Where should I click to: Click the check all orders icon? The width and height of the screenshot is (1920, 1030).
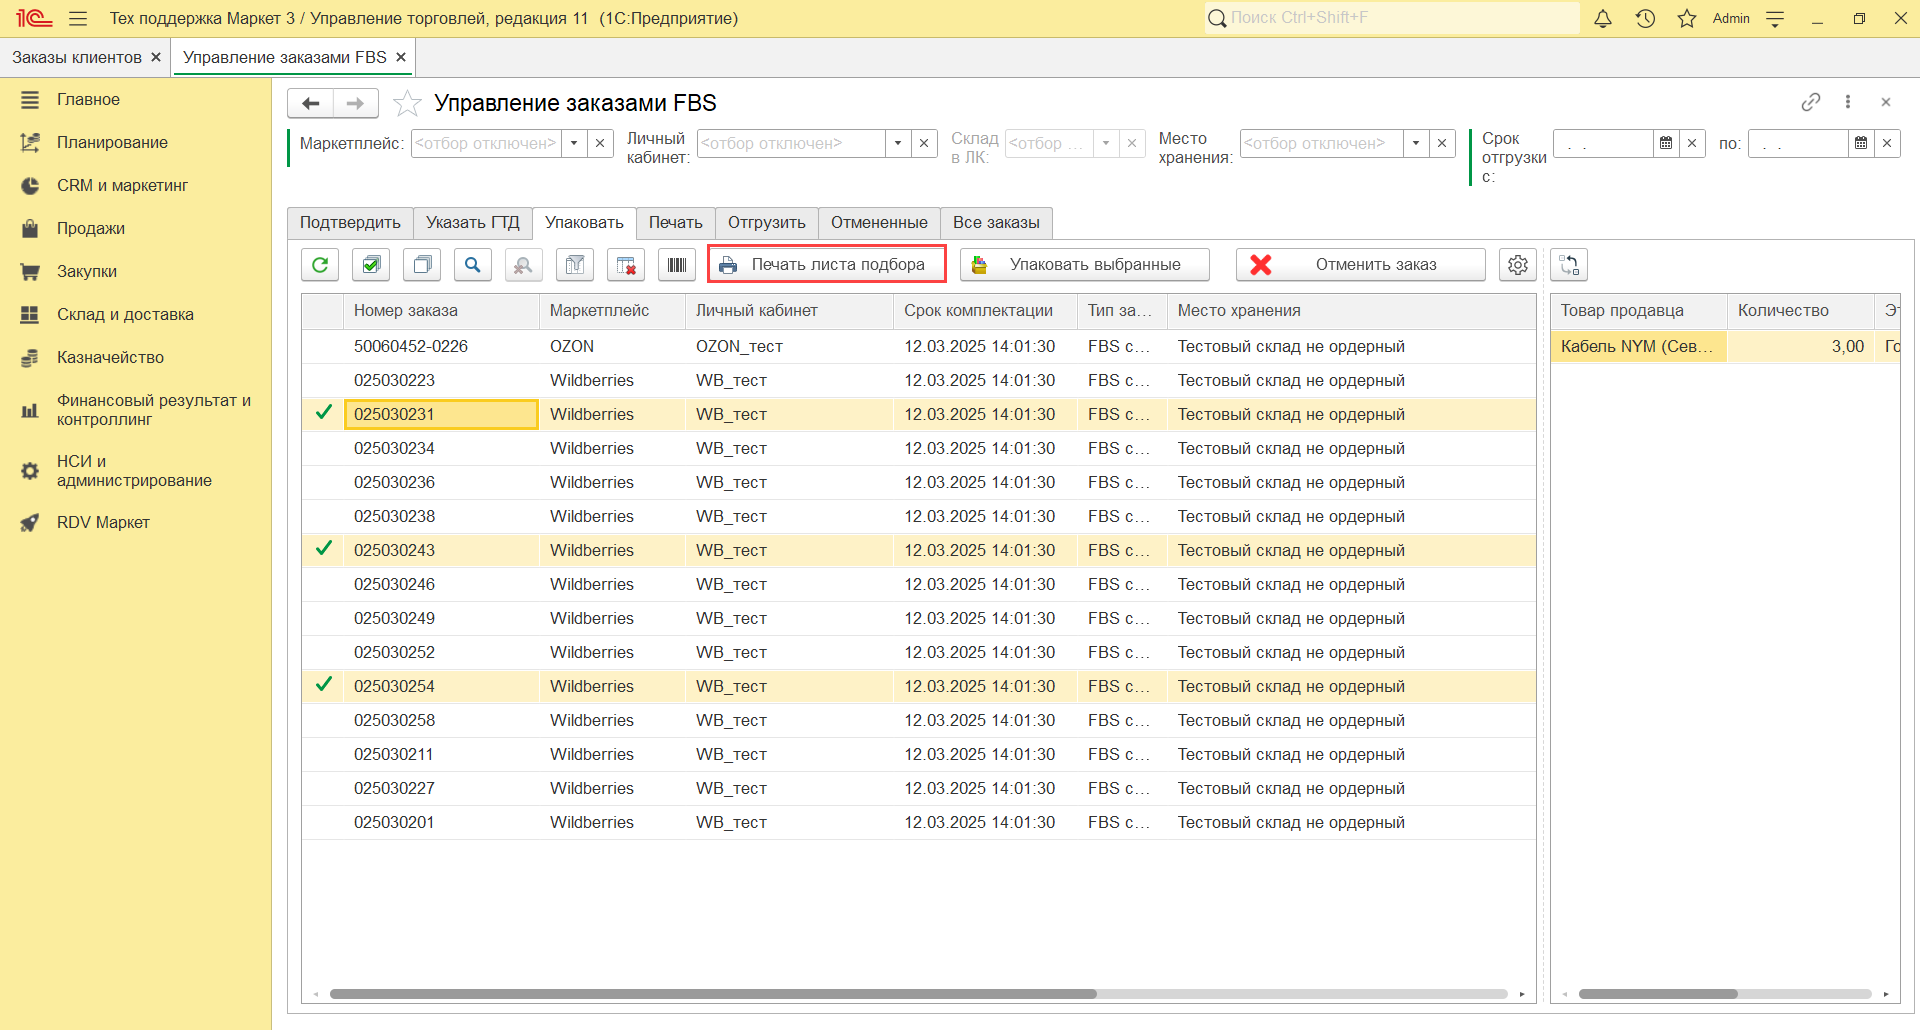[371, 265]
